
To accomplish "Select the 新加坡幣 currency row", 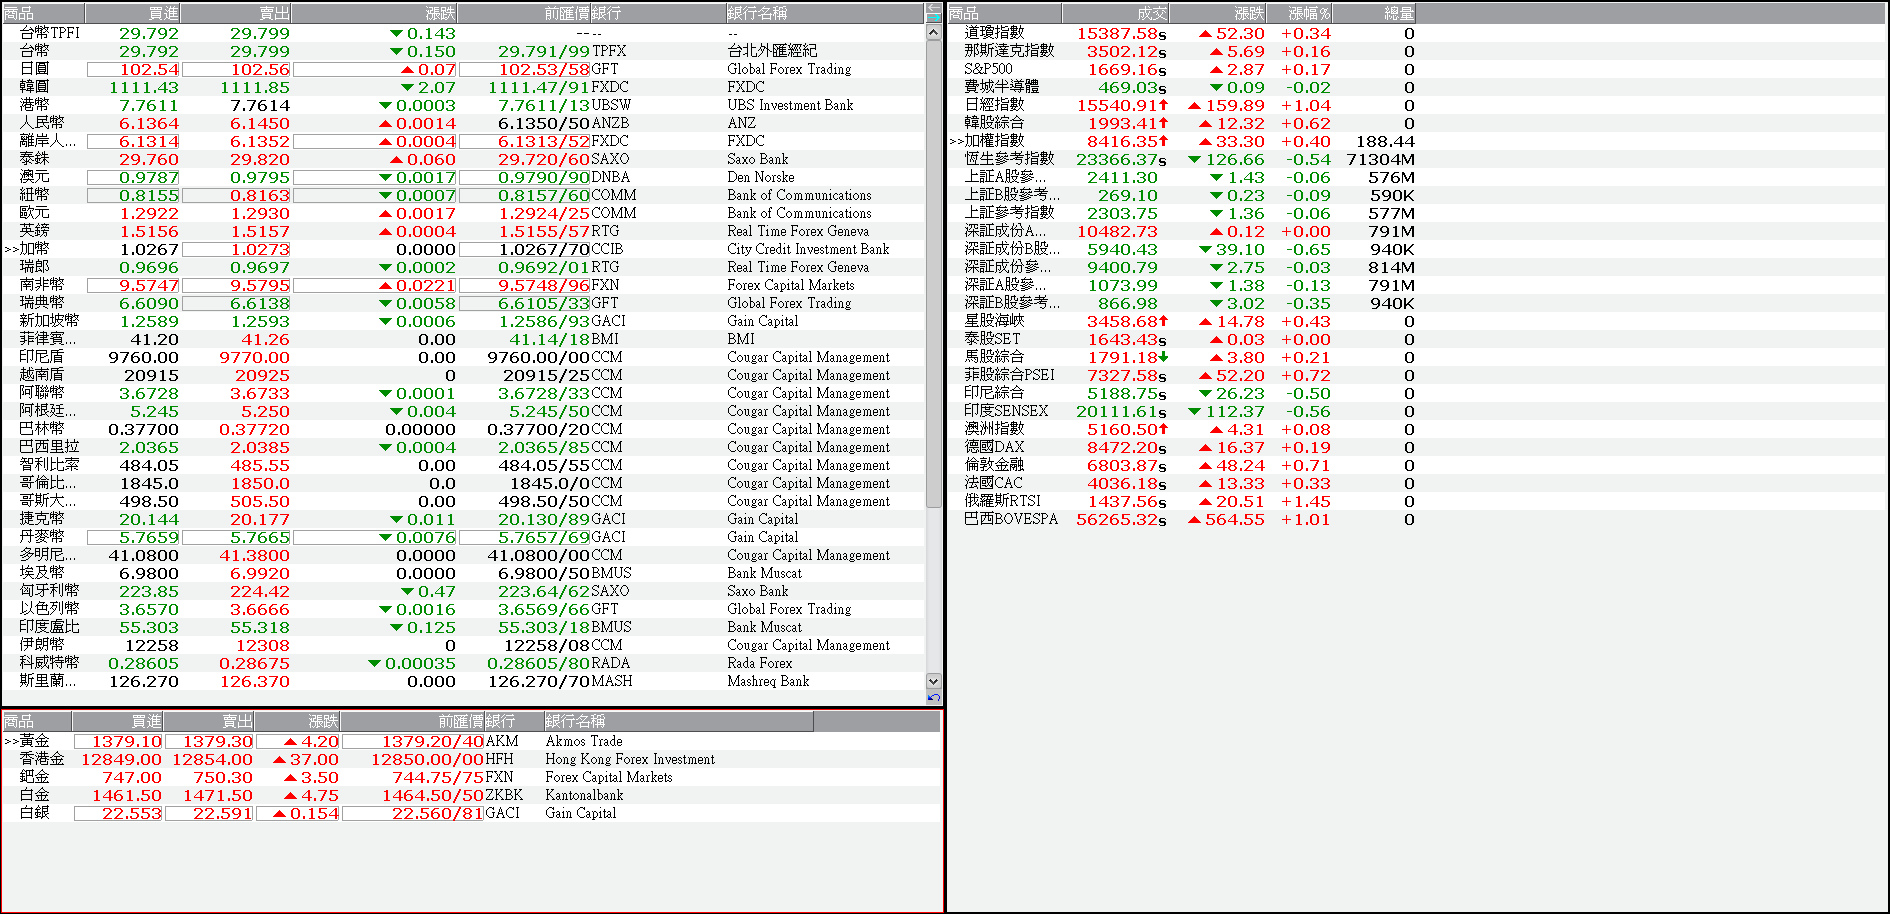I will pos(463,321).
